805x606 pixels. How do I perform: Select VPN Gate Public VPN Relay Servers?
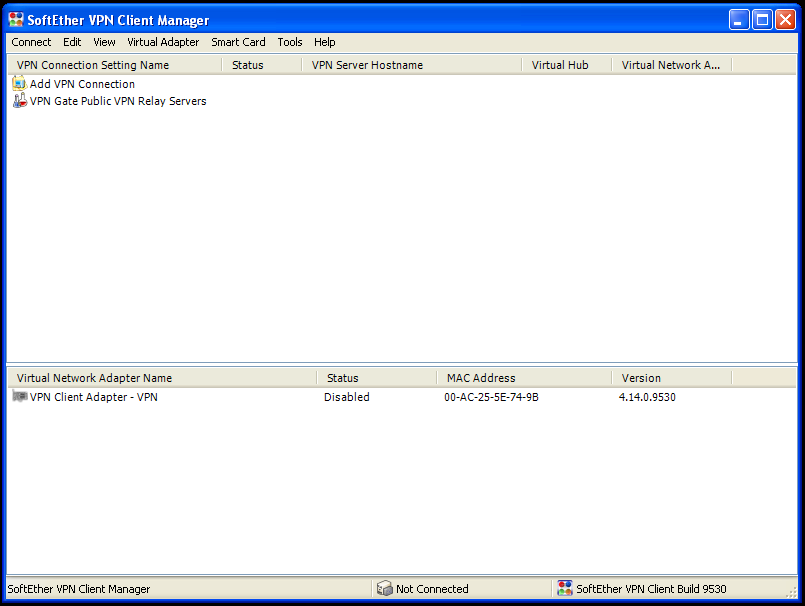click(x=118, y=101)
